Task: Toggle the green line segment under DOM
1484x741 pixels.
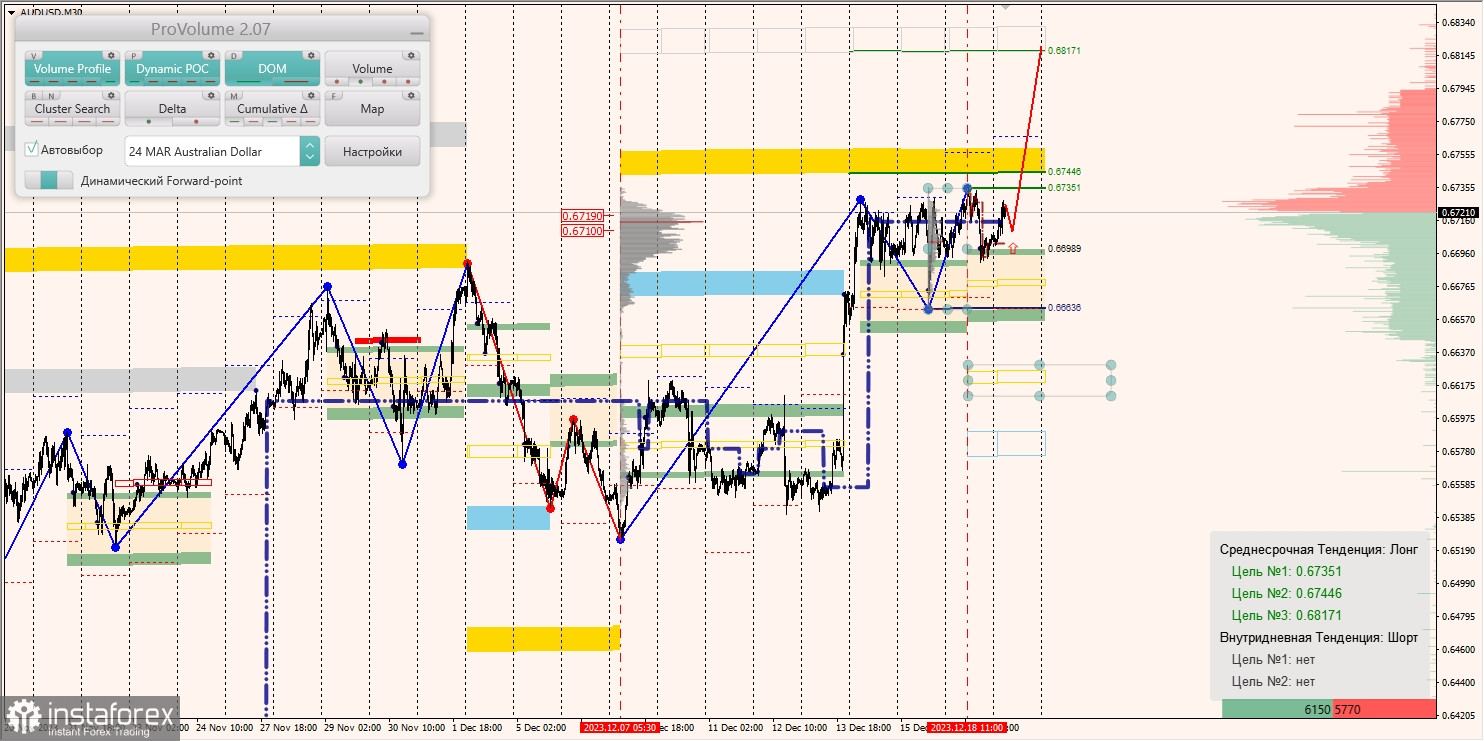Action: coord(248,81)
